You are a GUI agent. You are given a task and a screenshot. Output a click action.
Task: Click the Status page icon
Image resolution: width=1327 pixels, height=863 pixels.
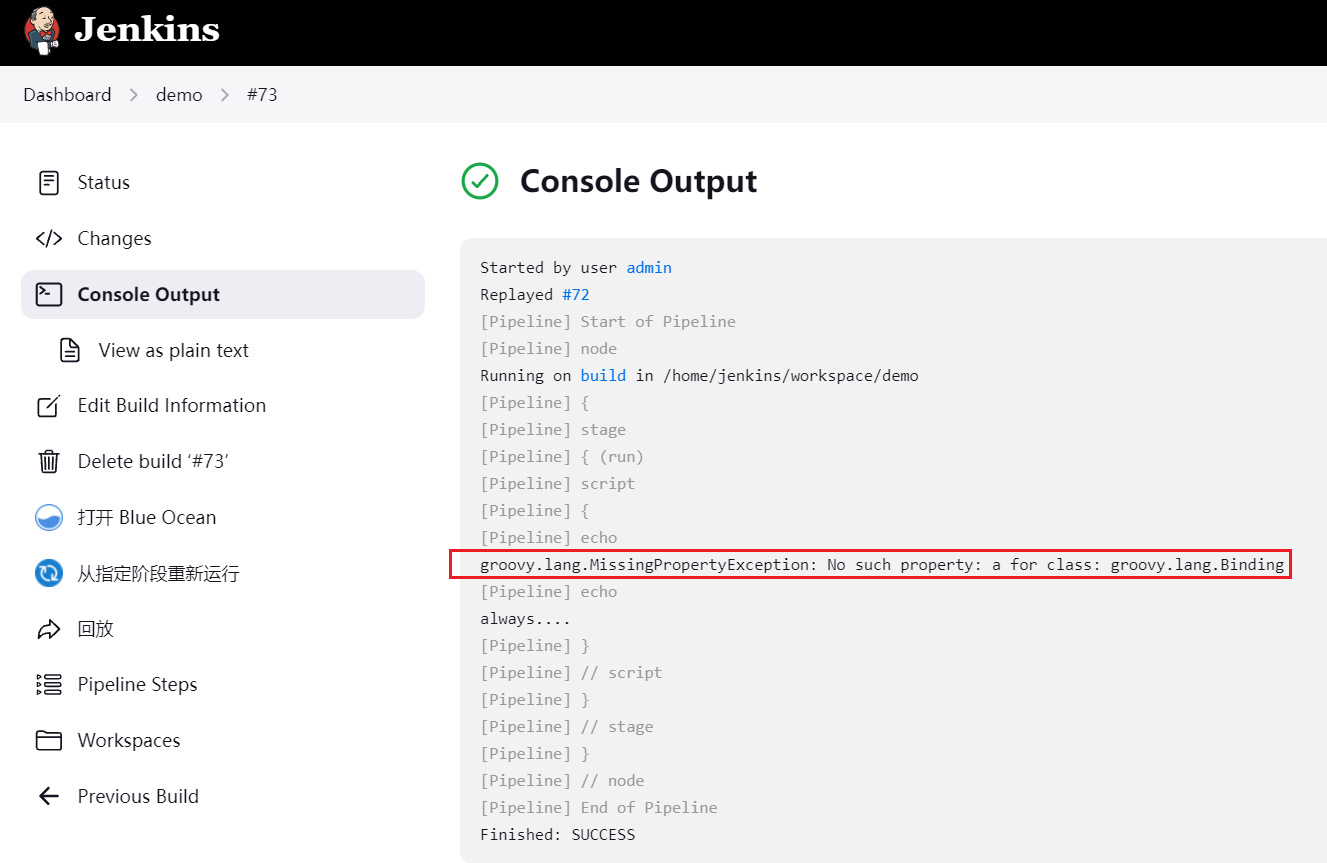[x=48, y=183]
